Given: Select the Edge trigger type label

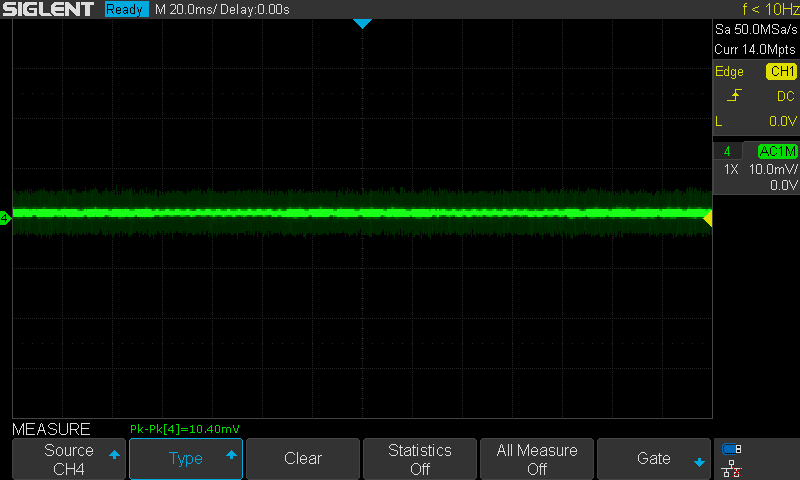Looking at the screenshot, I should click(x=729, y=72).
